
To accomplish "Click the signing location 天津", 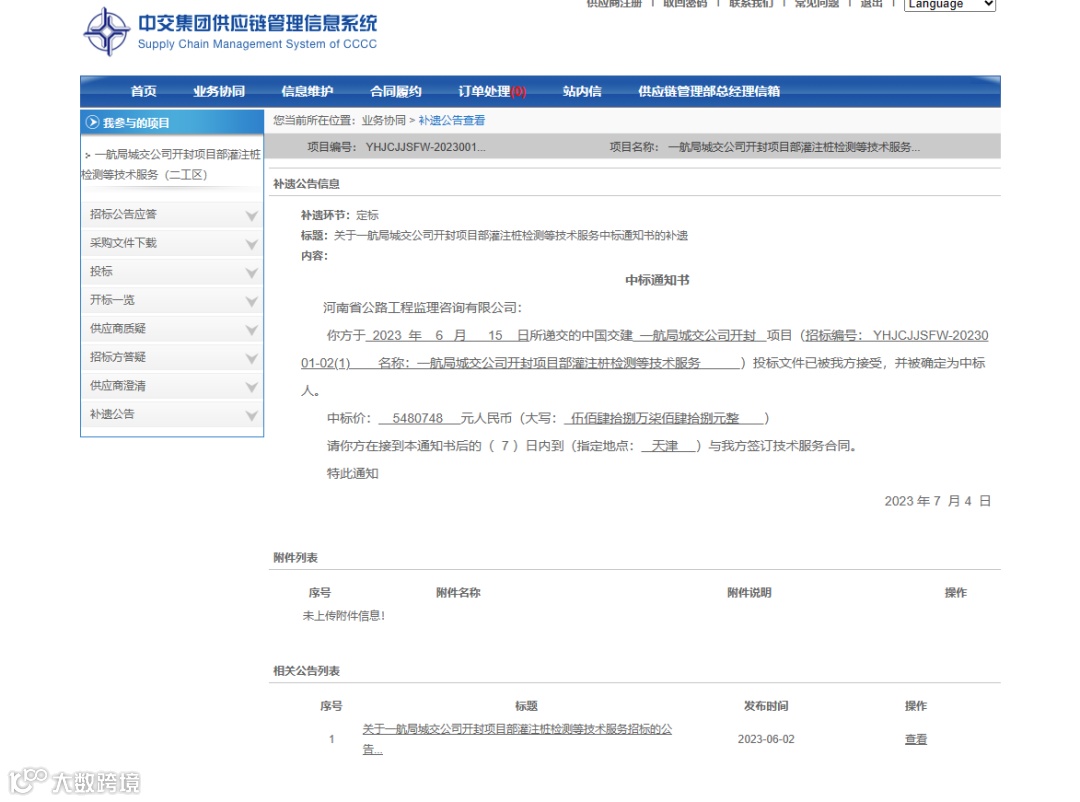I will click(665, 446).
